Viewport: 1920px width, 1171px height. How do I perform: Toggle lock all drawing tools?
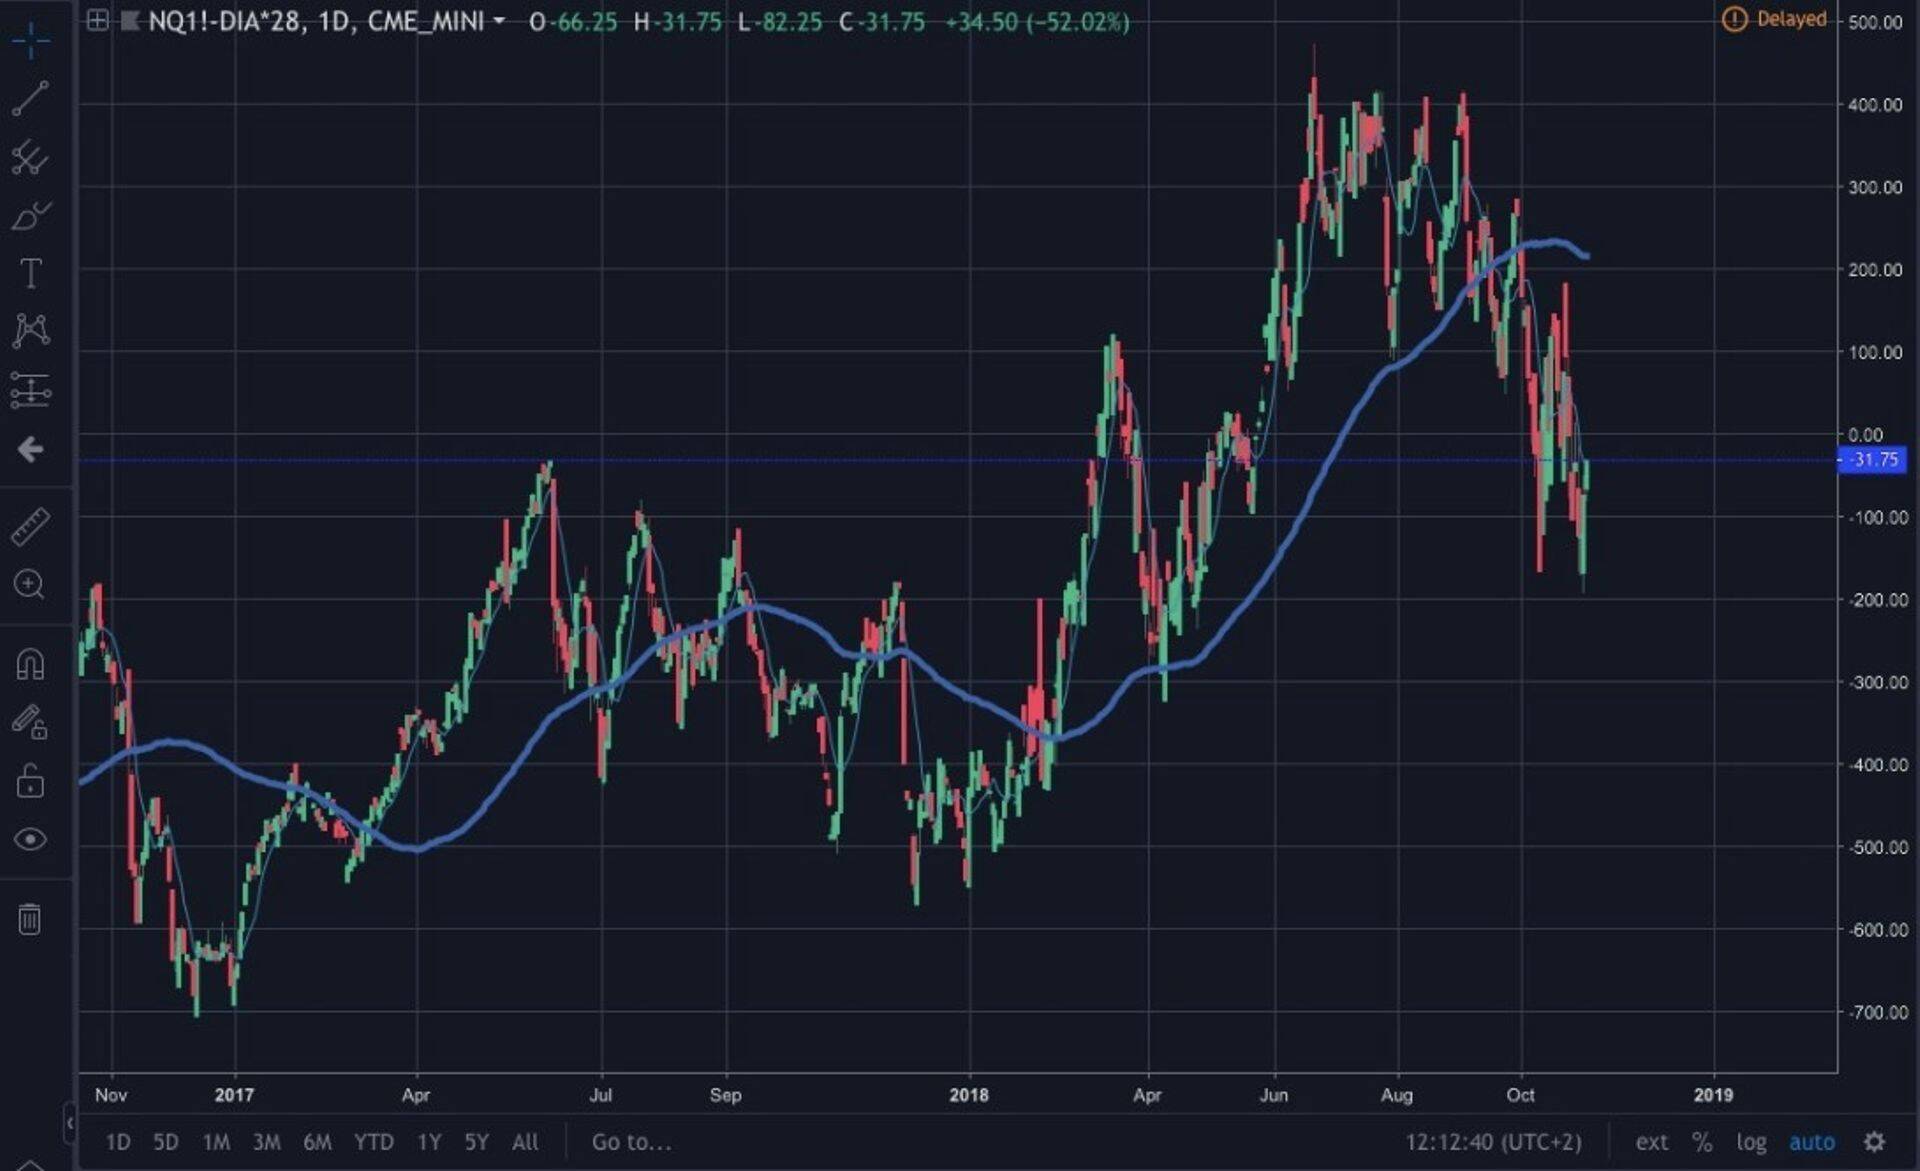pyautogui.click(x=30, y=781)
